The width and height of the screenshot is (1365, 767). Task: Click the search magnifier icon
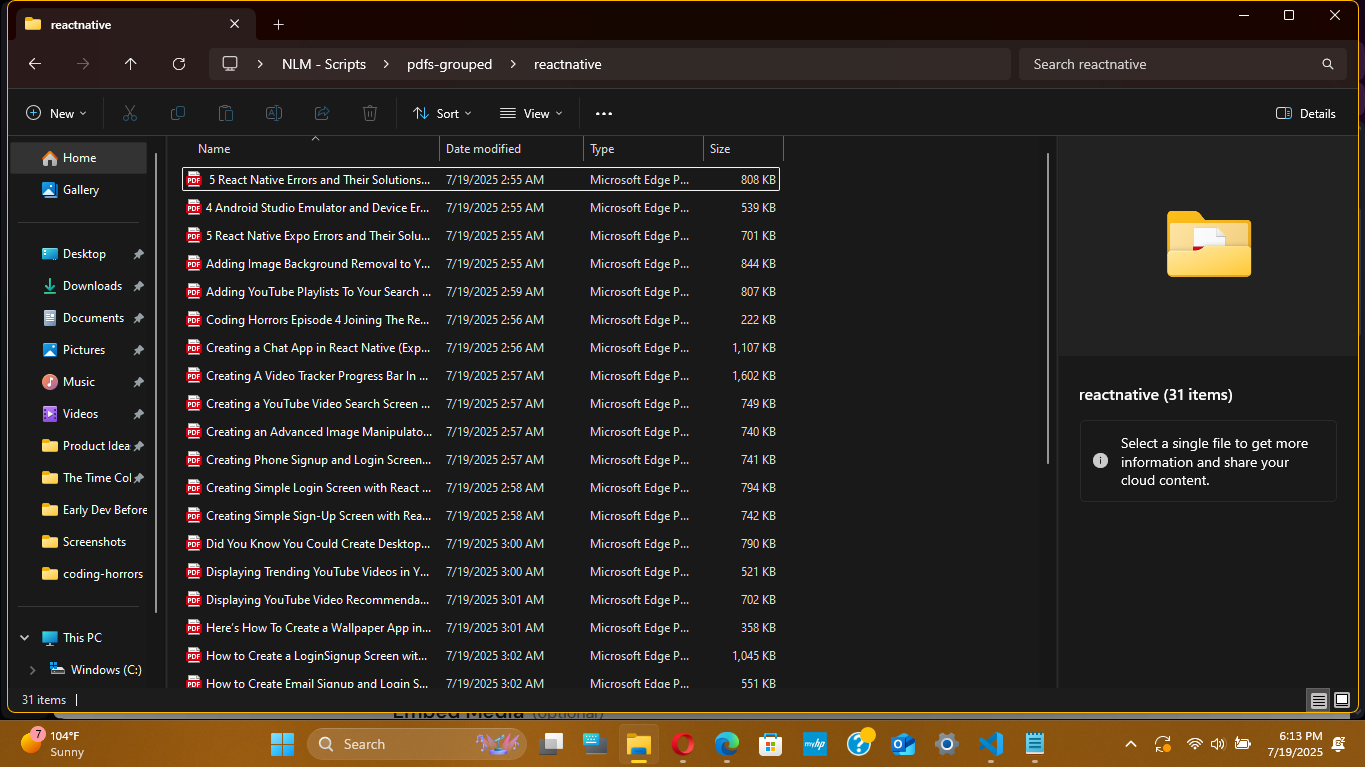click(1328, 64)
